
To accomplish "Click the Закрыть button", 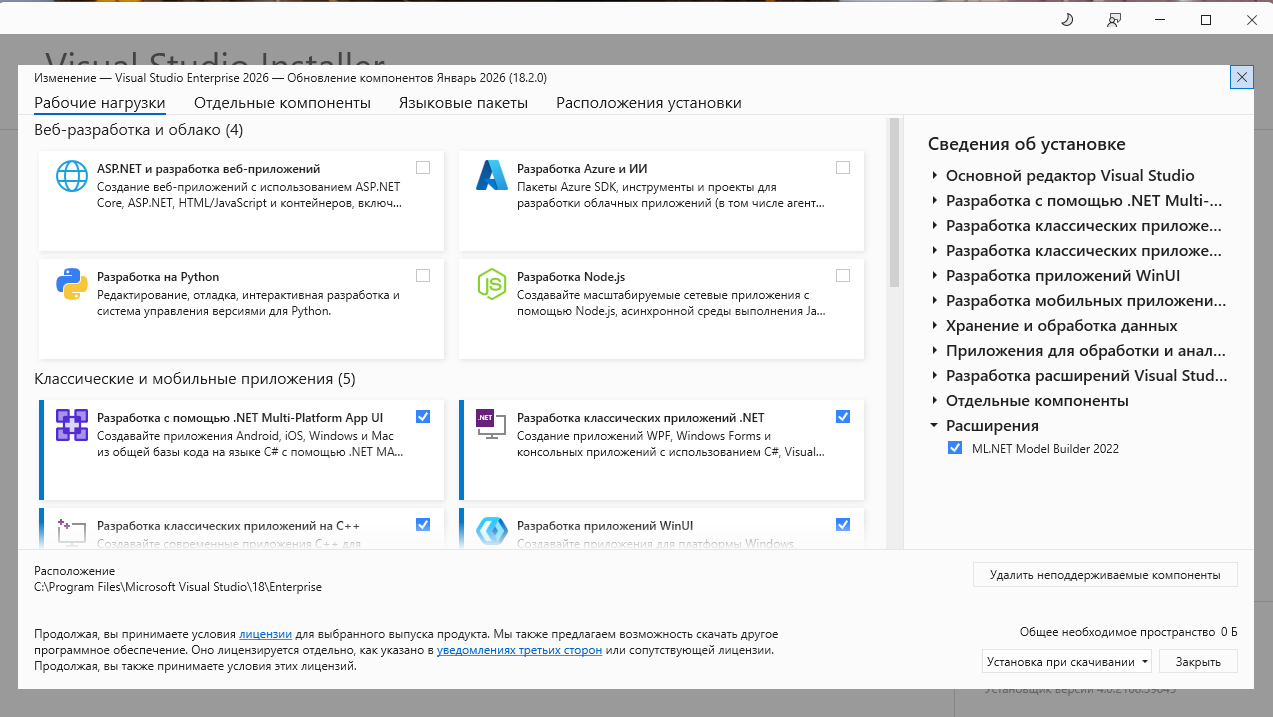I will pyautogui.click(x=1198, y=661).
